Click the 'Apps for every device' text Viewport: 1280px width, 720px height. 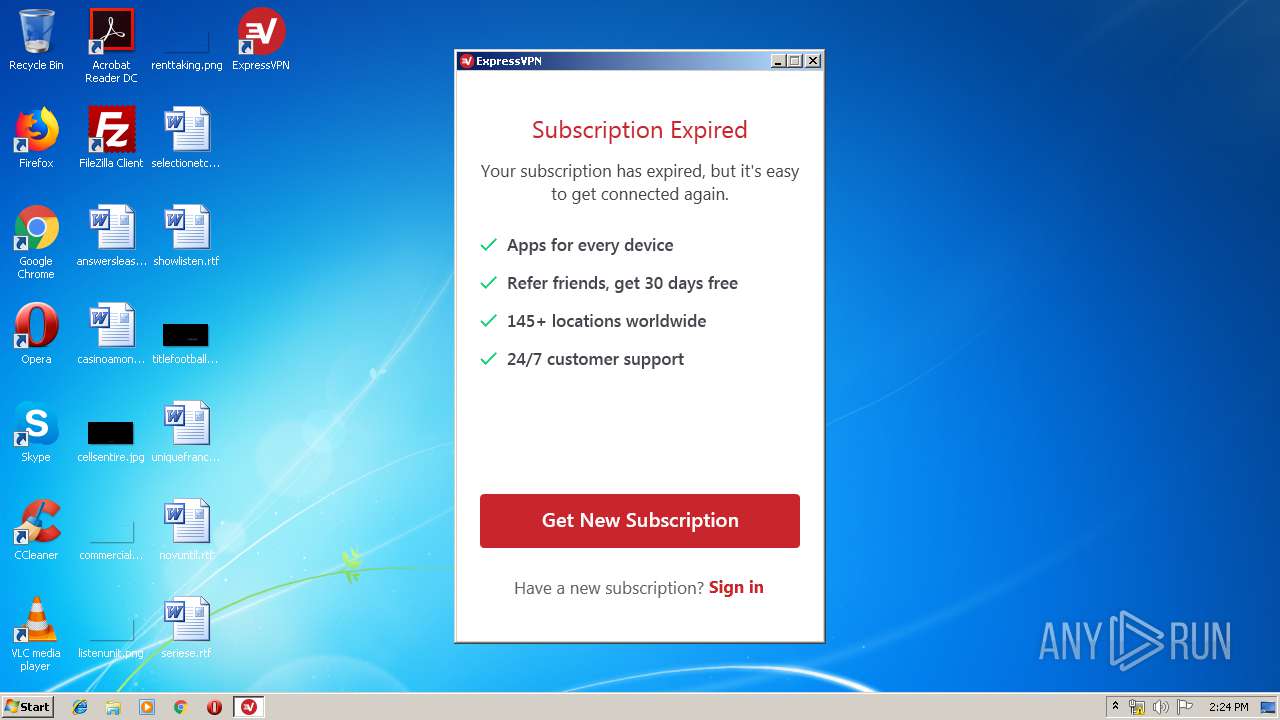(x=590, y=245)
